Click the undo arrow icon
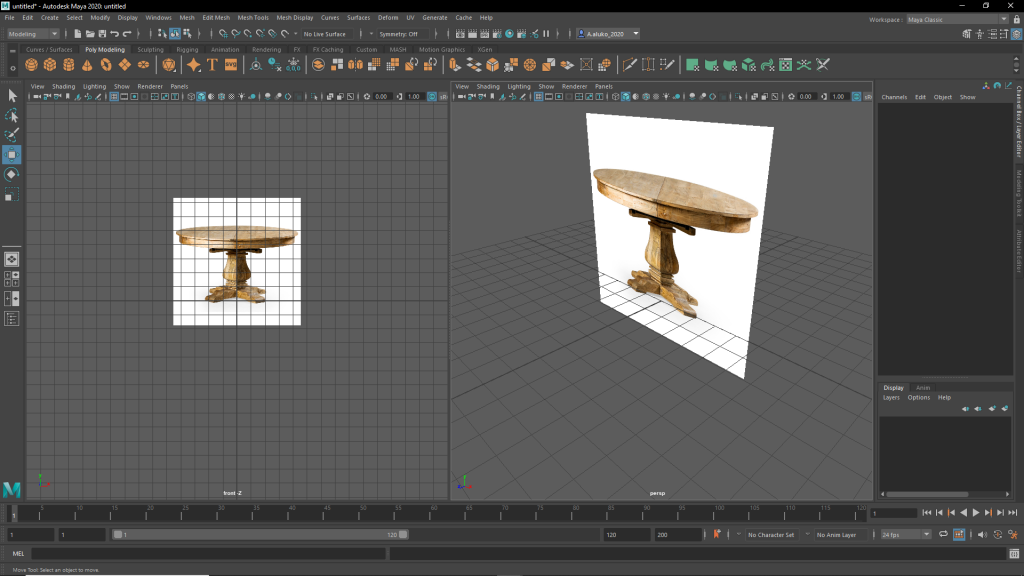Screen dimensions: 1024x576 114,34
